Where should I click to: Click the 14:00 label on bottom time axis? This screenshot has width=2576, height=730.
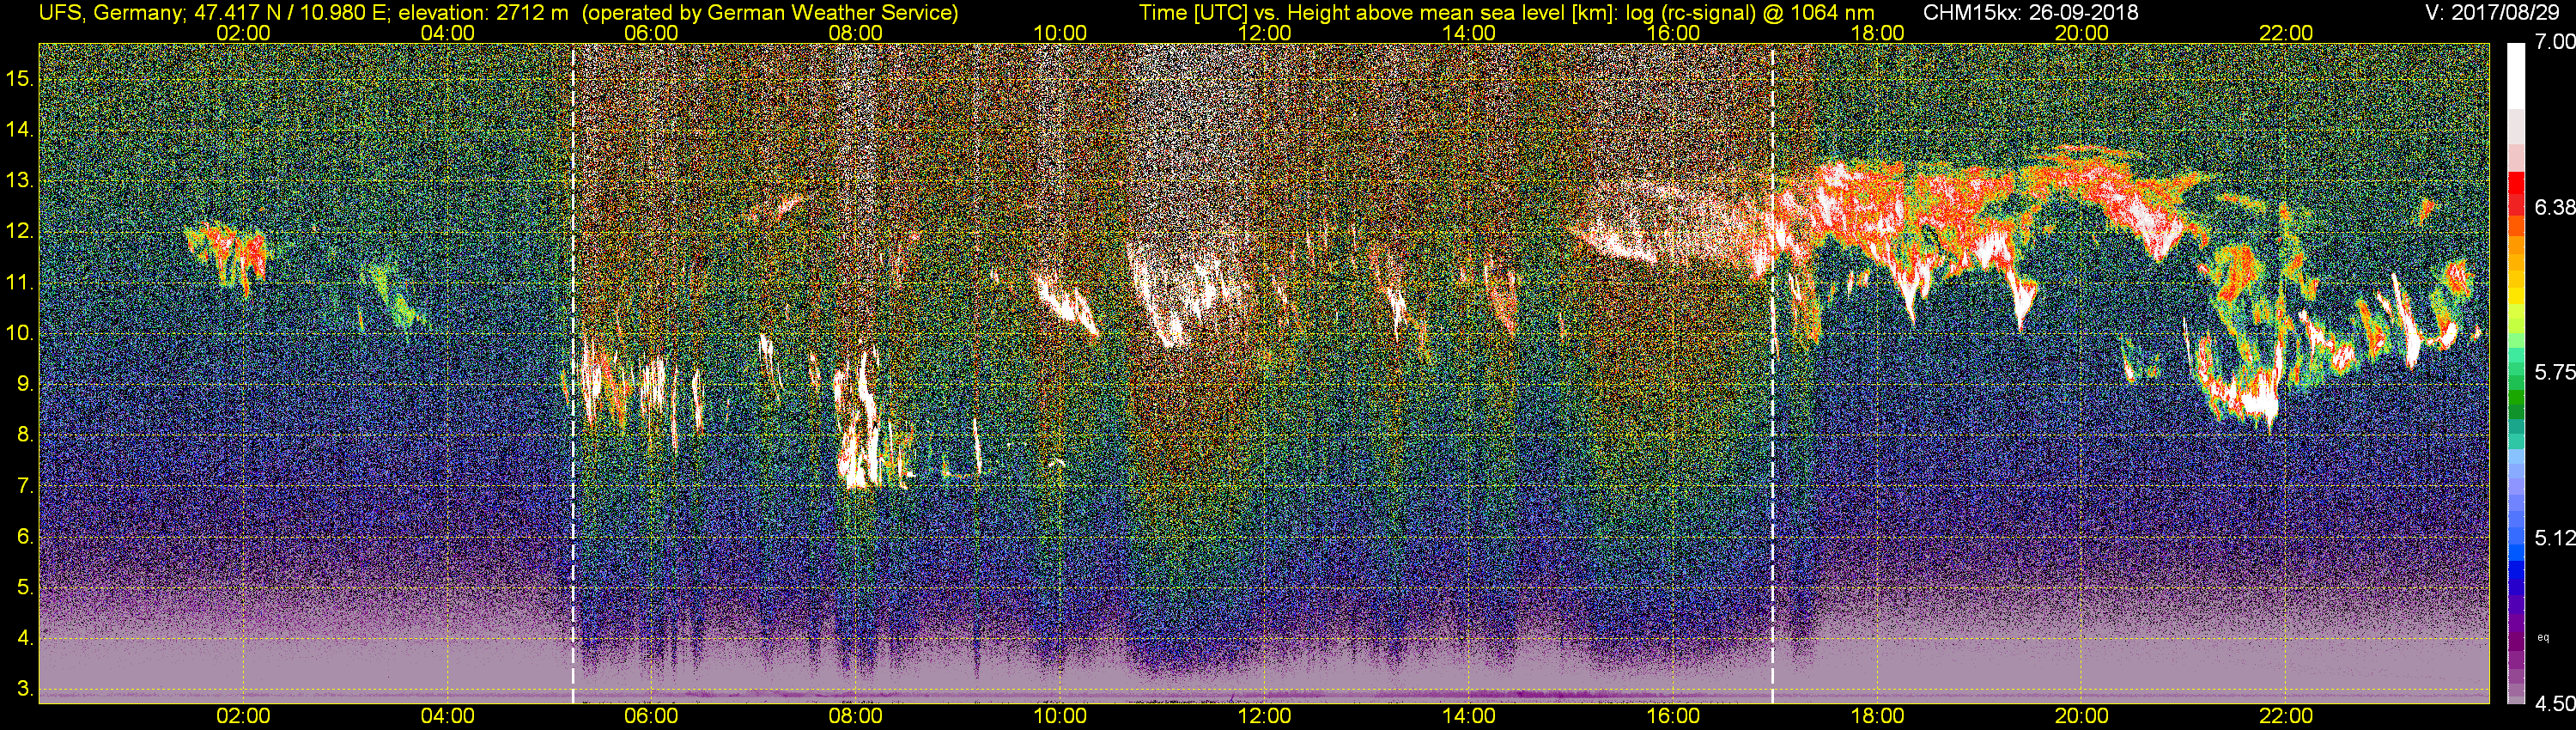(1469, 716)
